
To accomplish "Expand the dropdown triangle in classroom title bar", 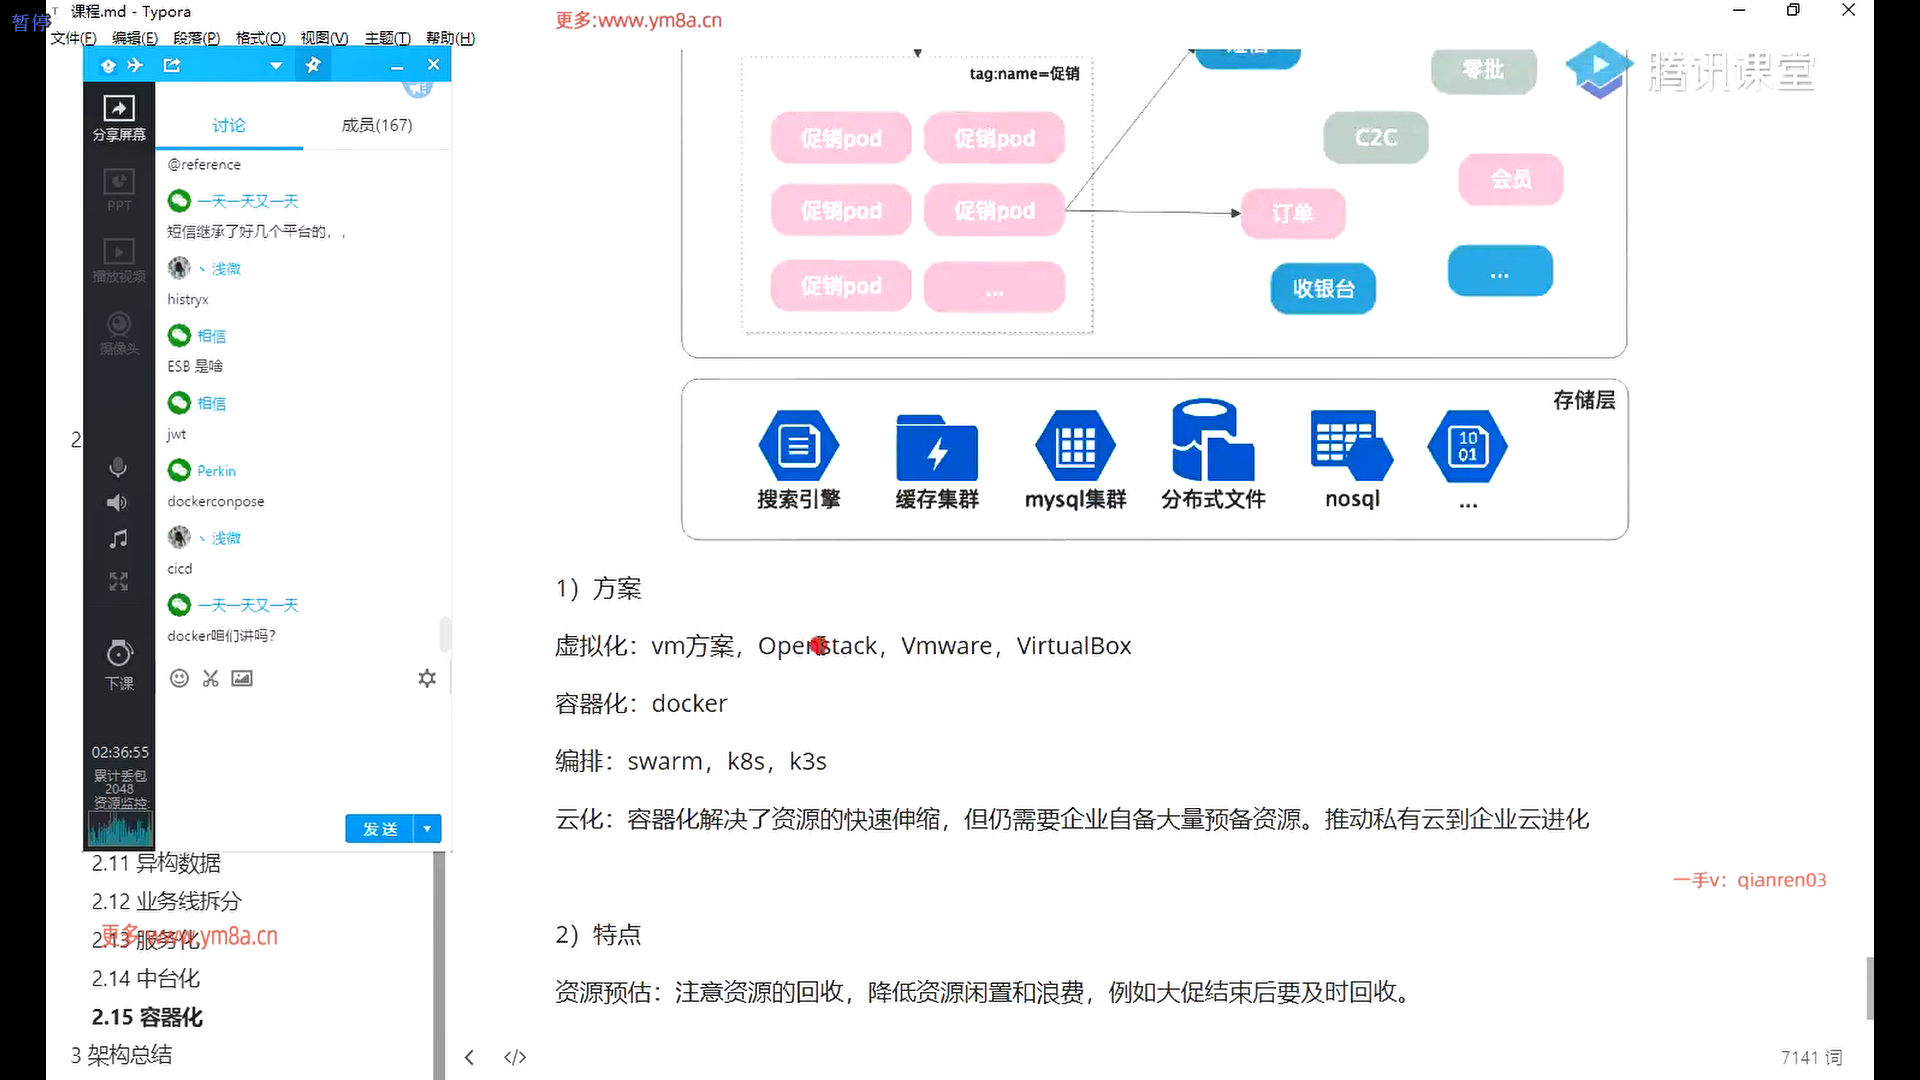I will click(x=276, y=66).
